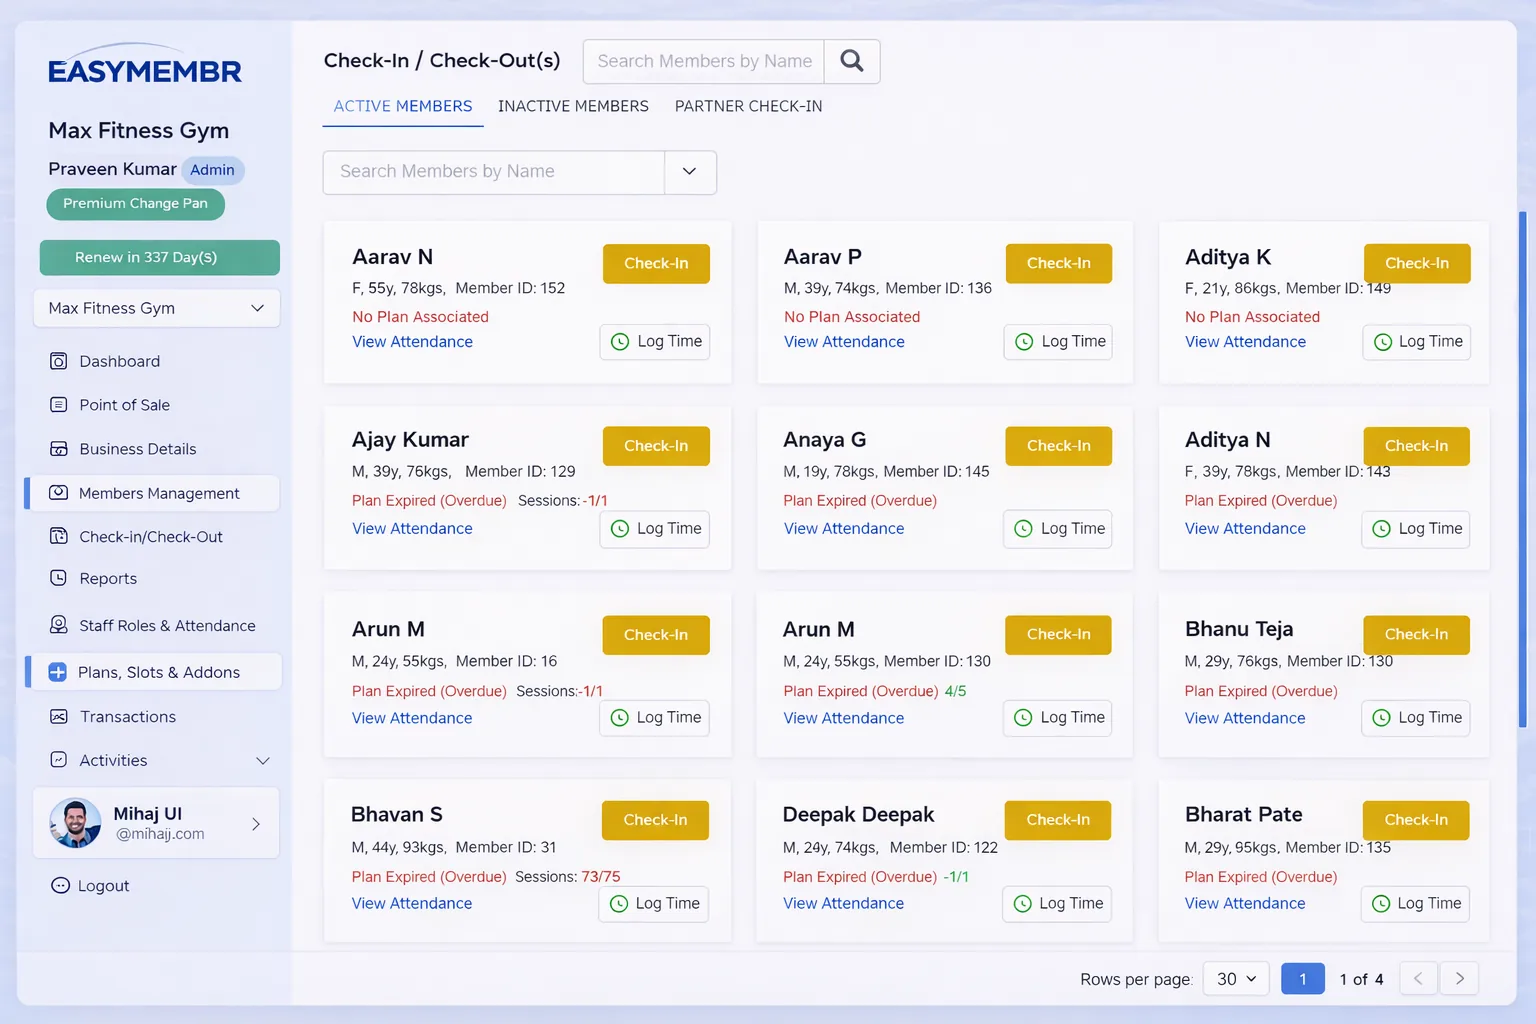Click the Logout icon
This screenshot has width=1536, height=1024.
(60, 885)
